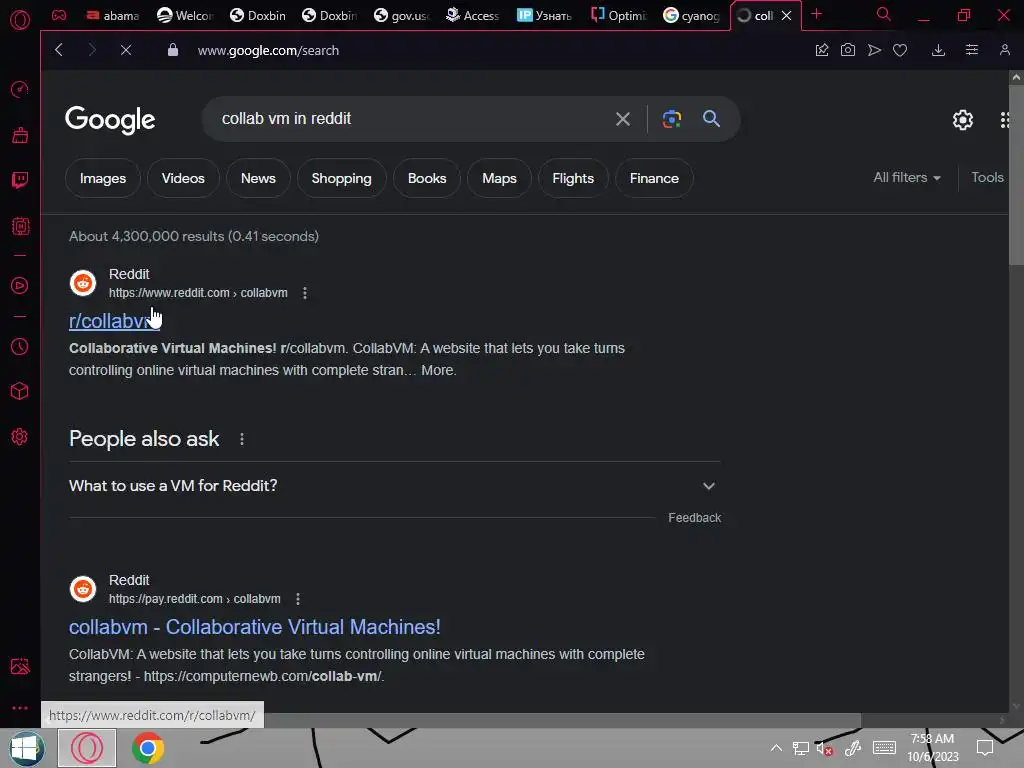This screenshot has width=1024, height=768.
Task: Open downloads from the toolbar
Action: pyautogui.click(x=938, y=50)
